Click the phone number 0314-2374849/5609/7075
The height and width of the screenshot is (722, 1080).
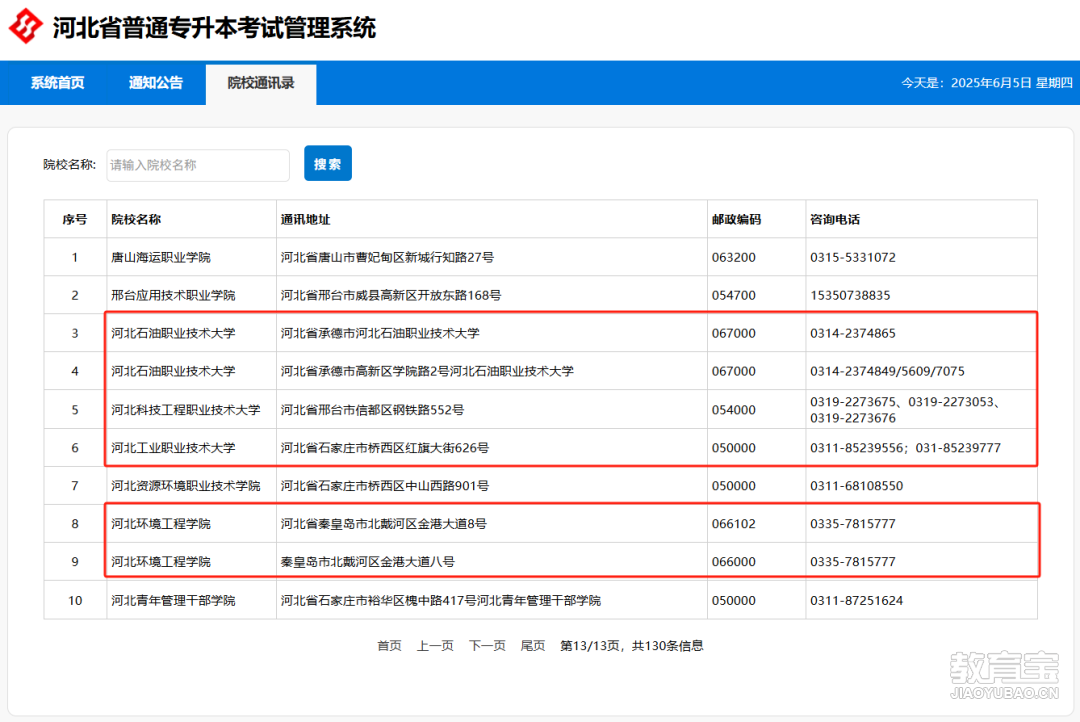[x=887, y=371]
